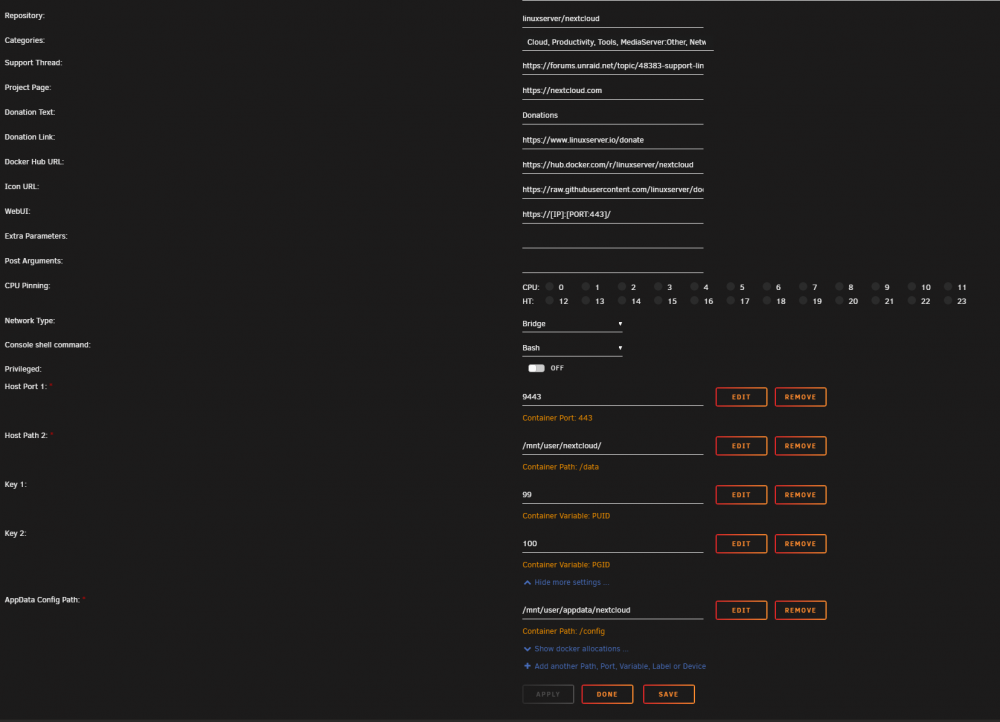The image size is (1000, 722).
Task: Focus the AppData Config Path field
Action: 612,610
